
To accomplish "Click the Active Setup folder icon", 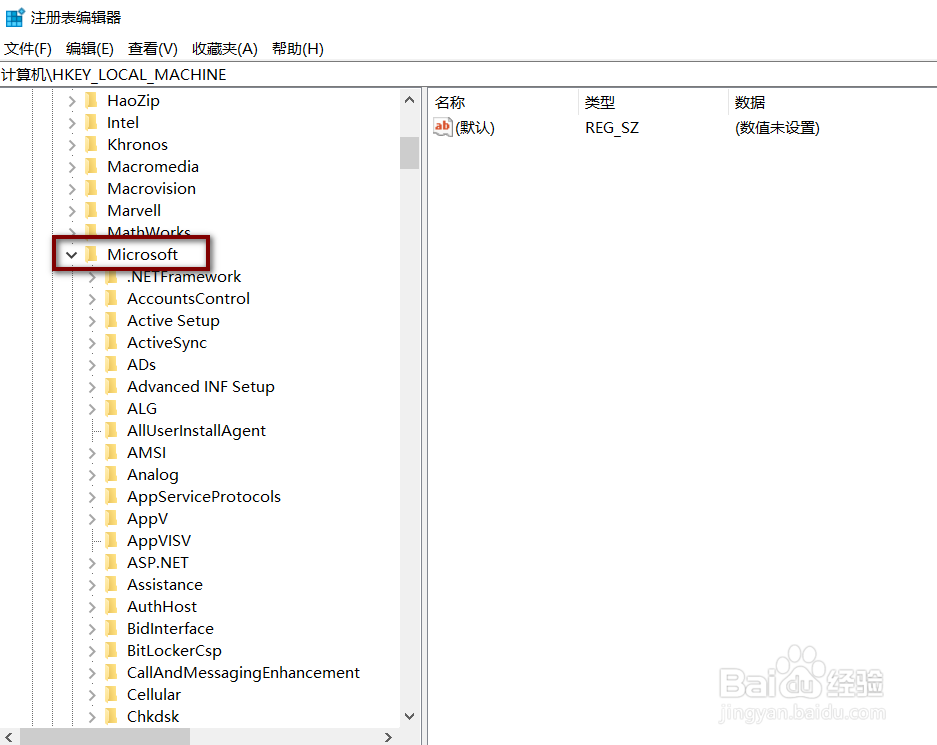I will pos(111,321).
